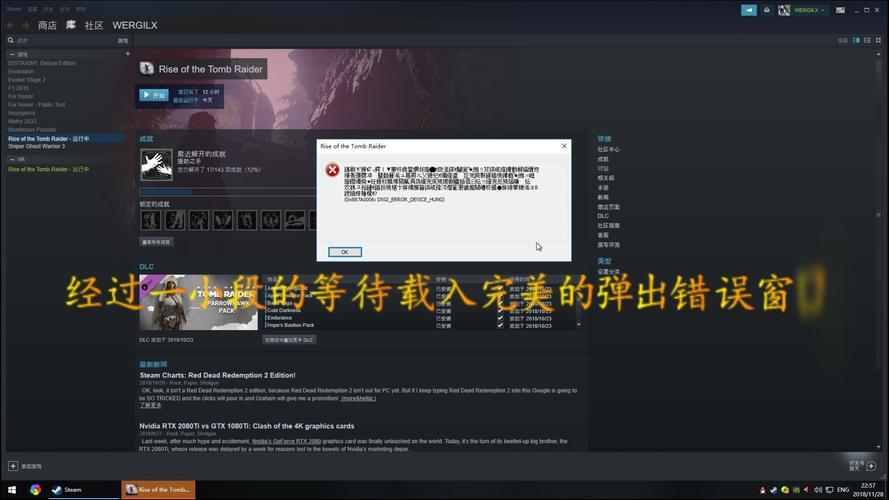Open the DLC link in right sidebar
This screenshot has width=889, height=500.
pyautogui.click(x=603, y=216)
